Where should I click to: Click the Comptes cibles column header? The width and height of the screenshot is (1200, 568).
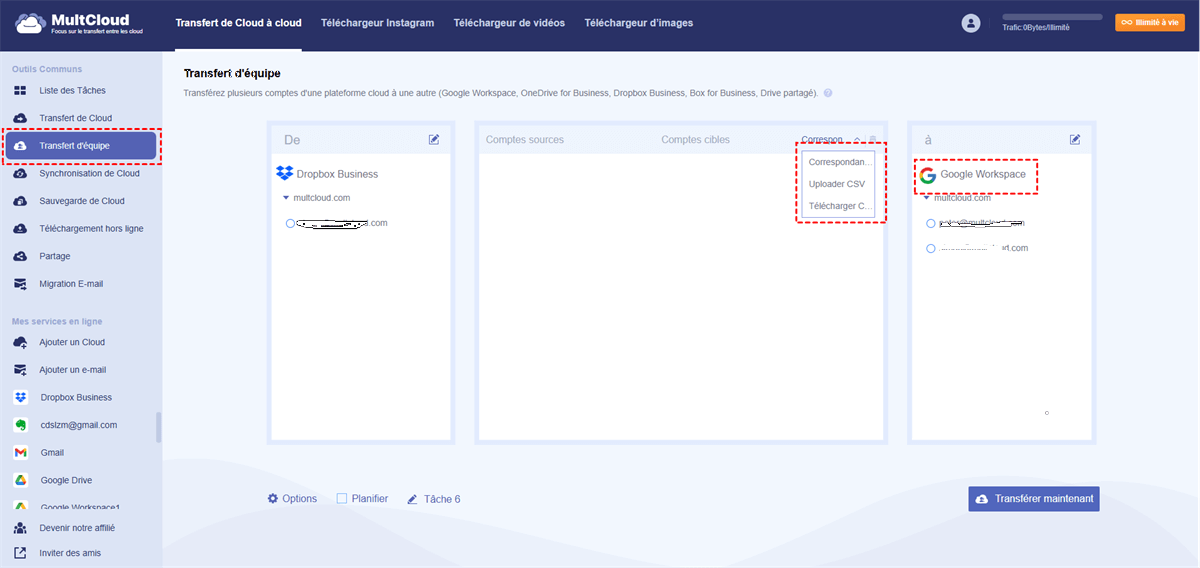[x=696, y=140]
